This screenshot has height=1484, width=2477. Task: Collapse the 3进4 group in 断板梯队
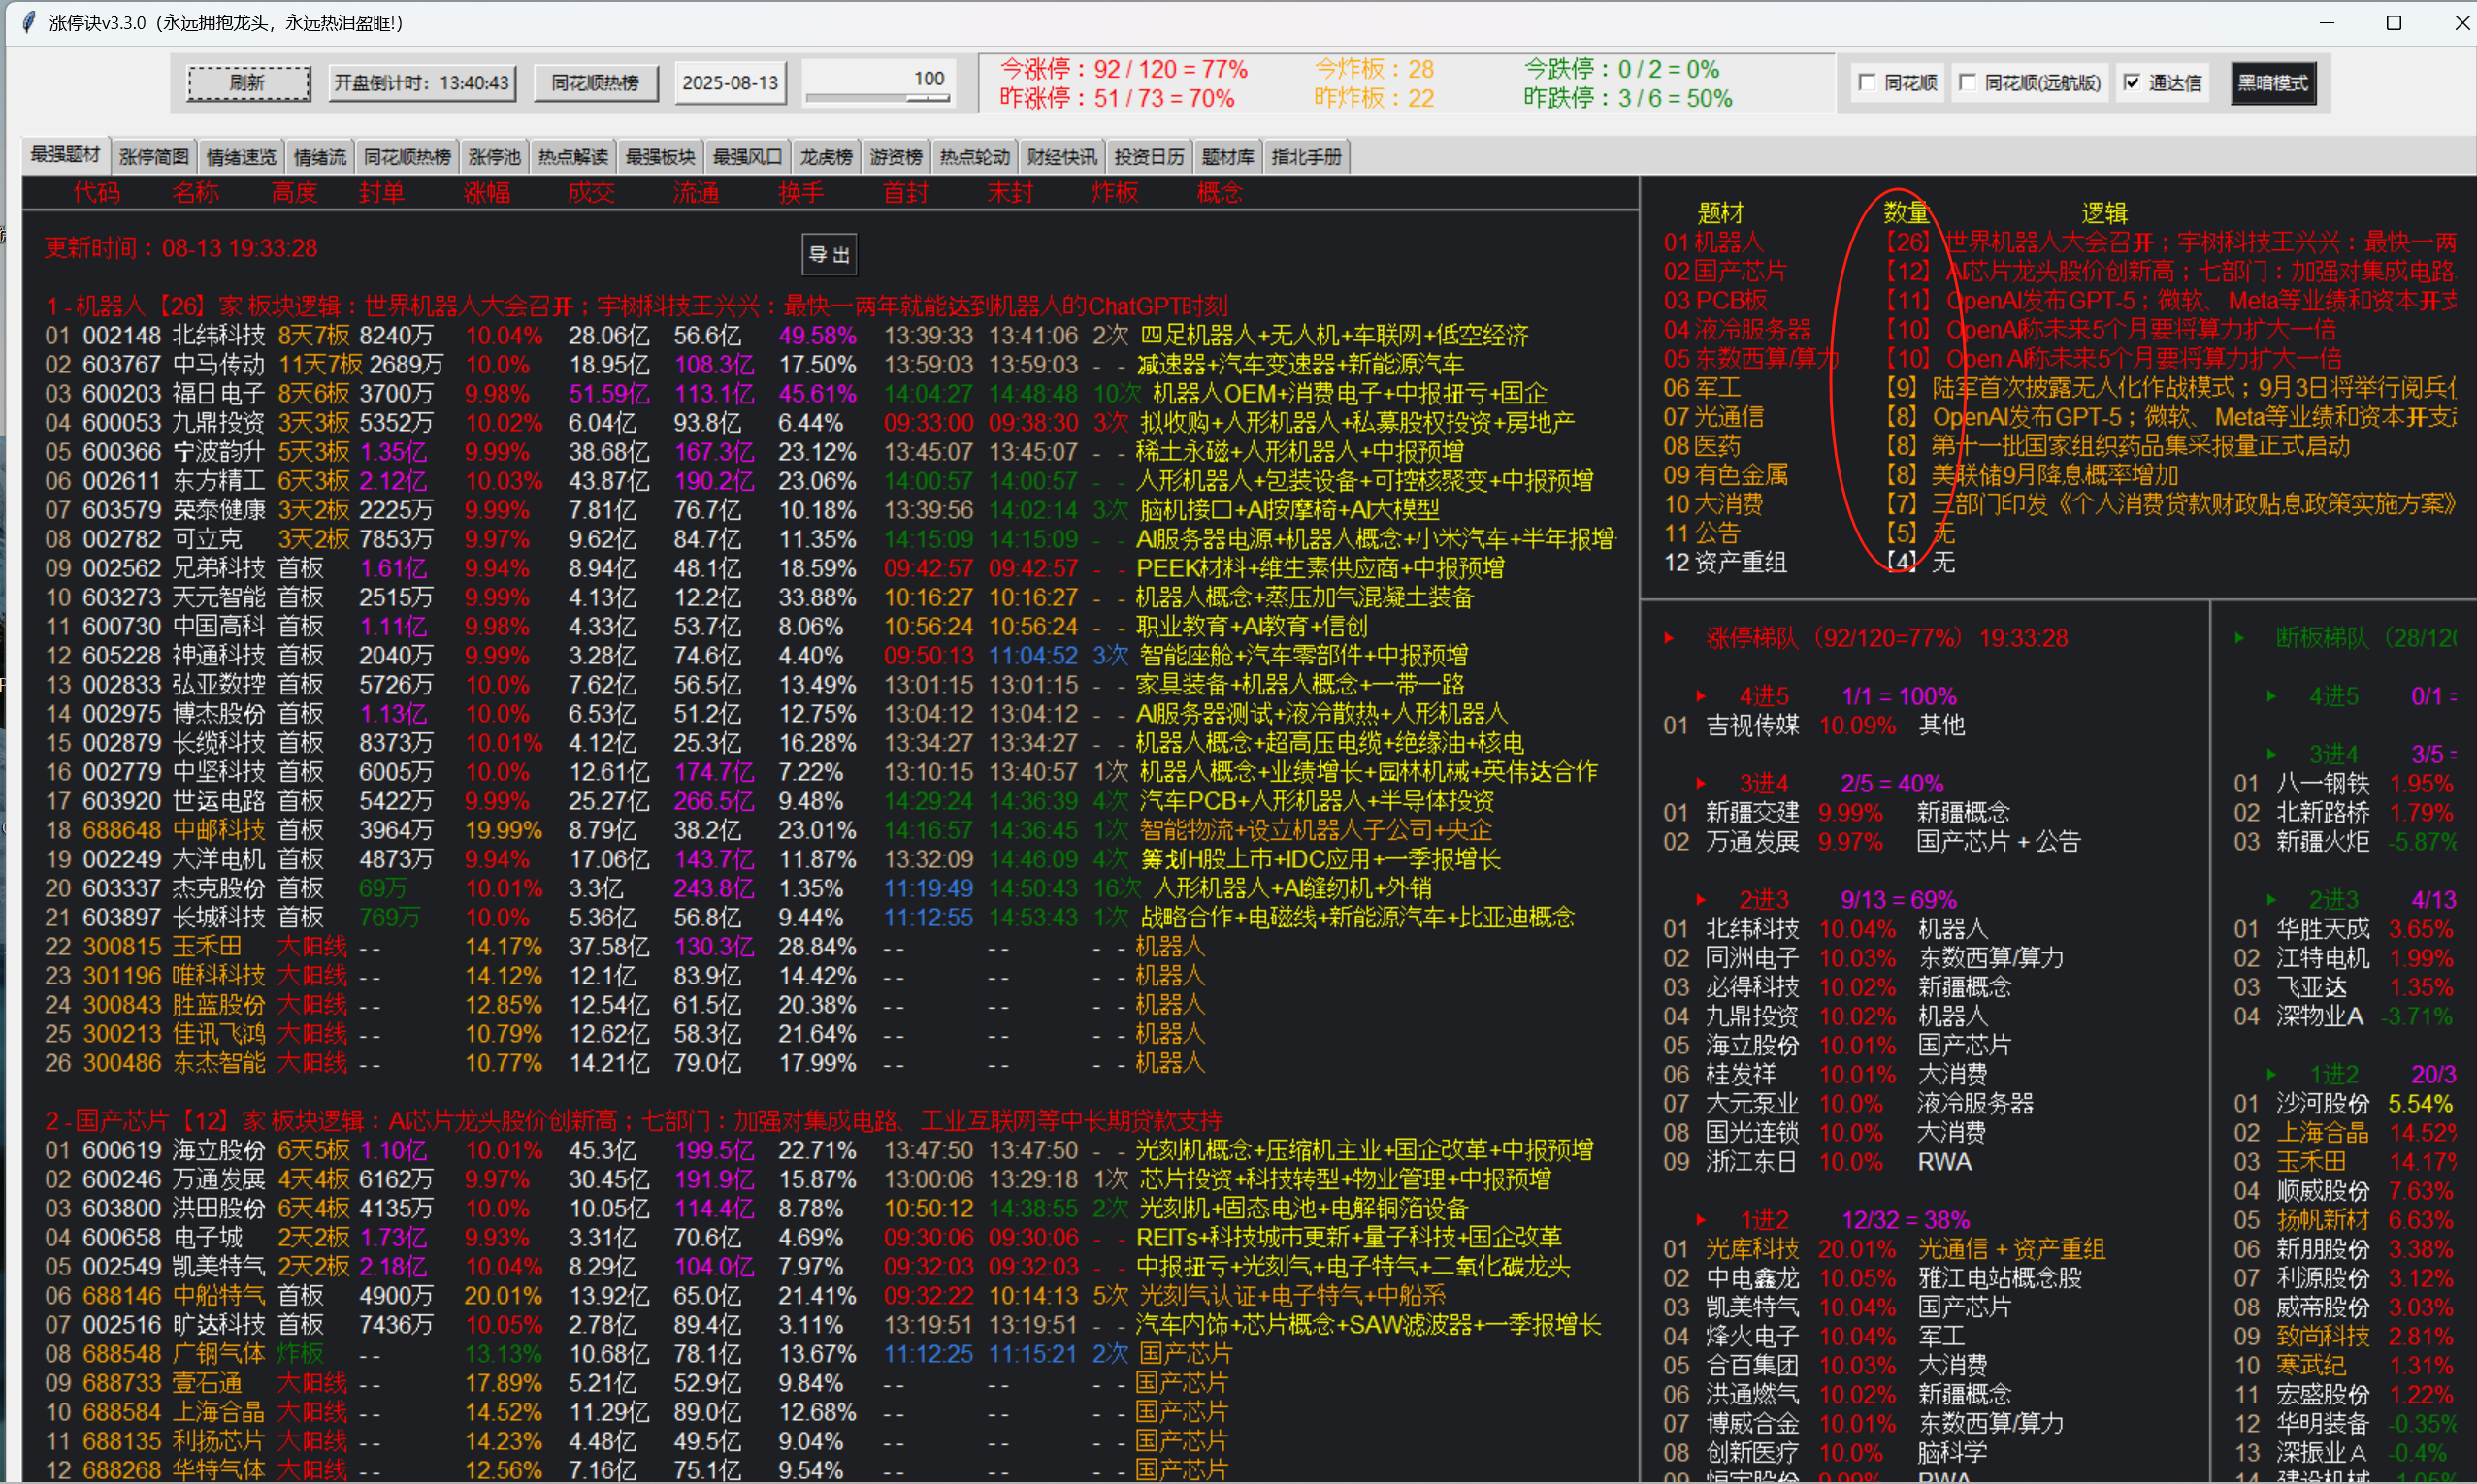[2272, 754]
